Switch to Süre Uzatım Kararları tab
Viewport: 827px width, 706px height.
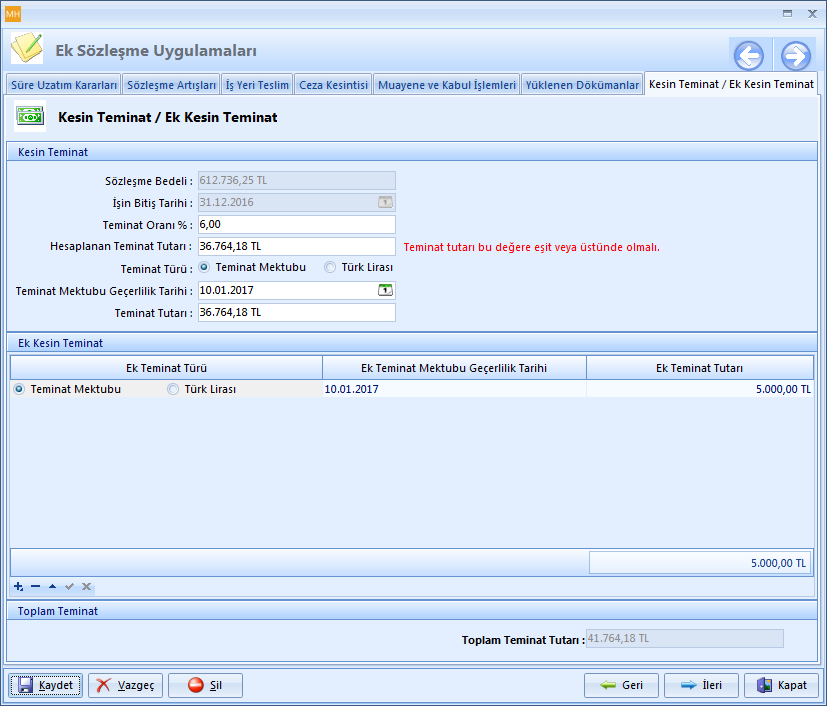tap(64, 85)
